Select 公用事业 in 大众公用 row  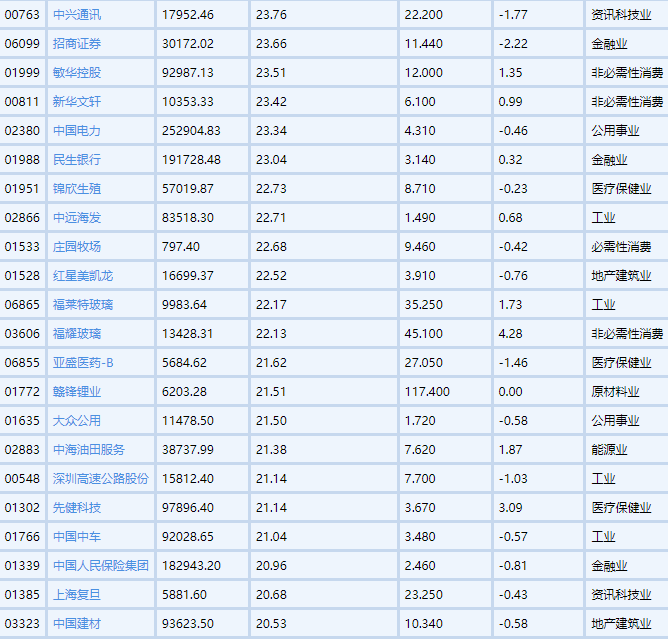[616, 420]
